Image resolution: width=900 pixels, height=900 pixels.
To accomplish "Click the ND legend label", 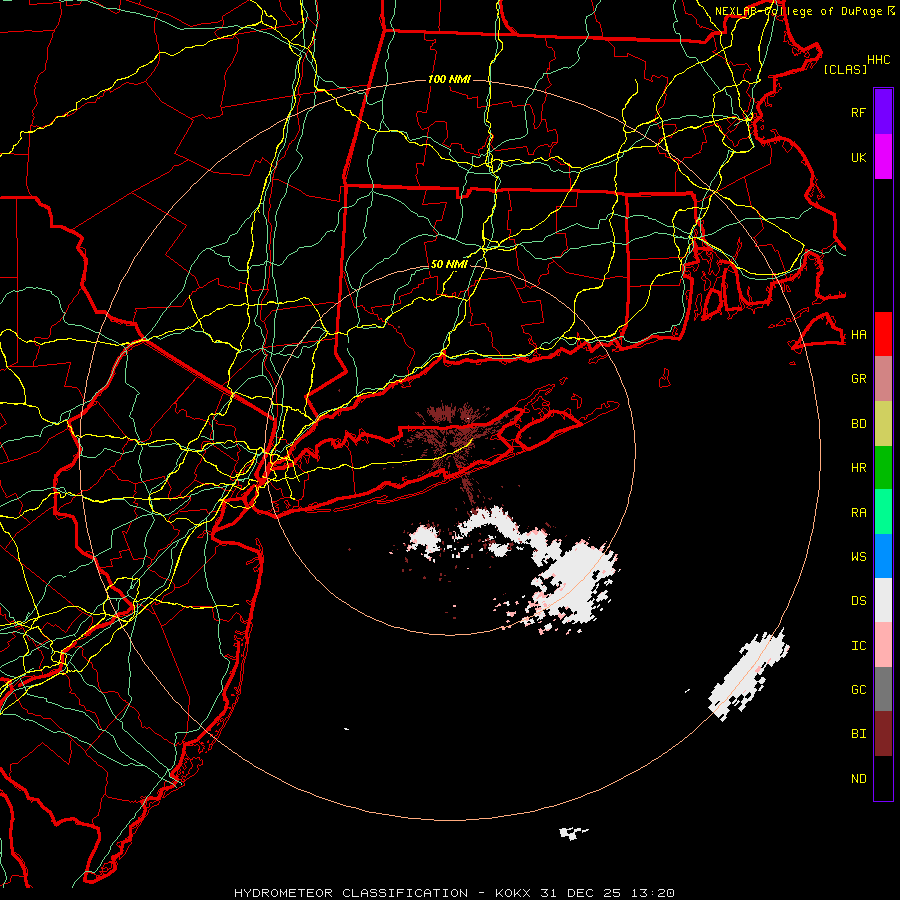I will 859,779.
